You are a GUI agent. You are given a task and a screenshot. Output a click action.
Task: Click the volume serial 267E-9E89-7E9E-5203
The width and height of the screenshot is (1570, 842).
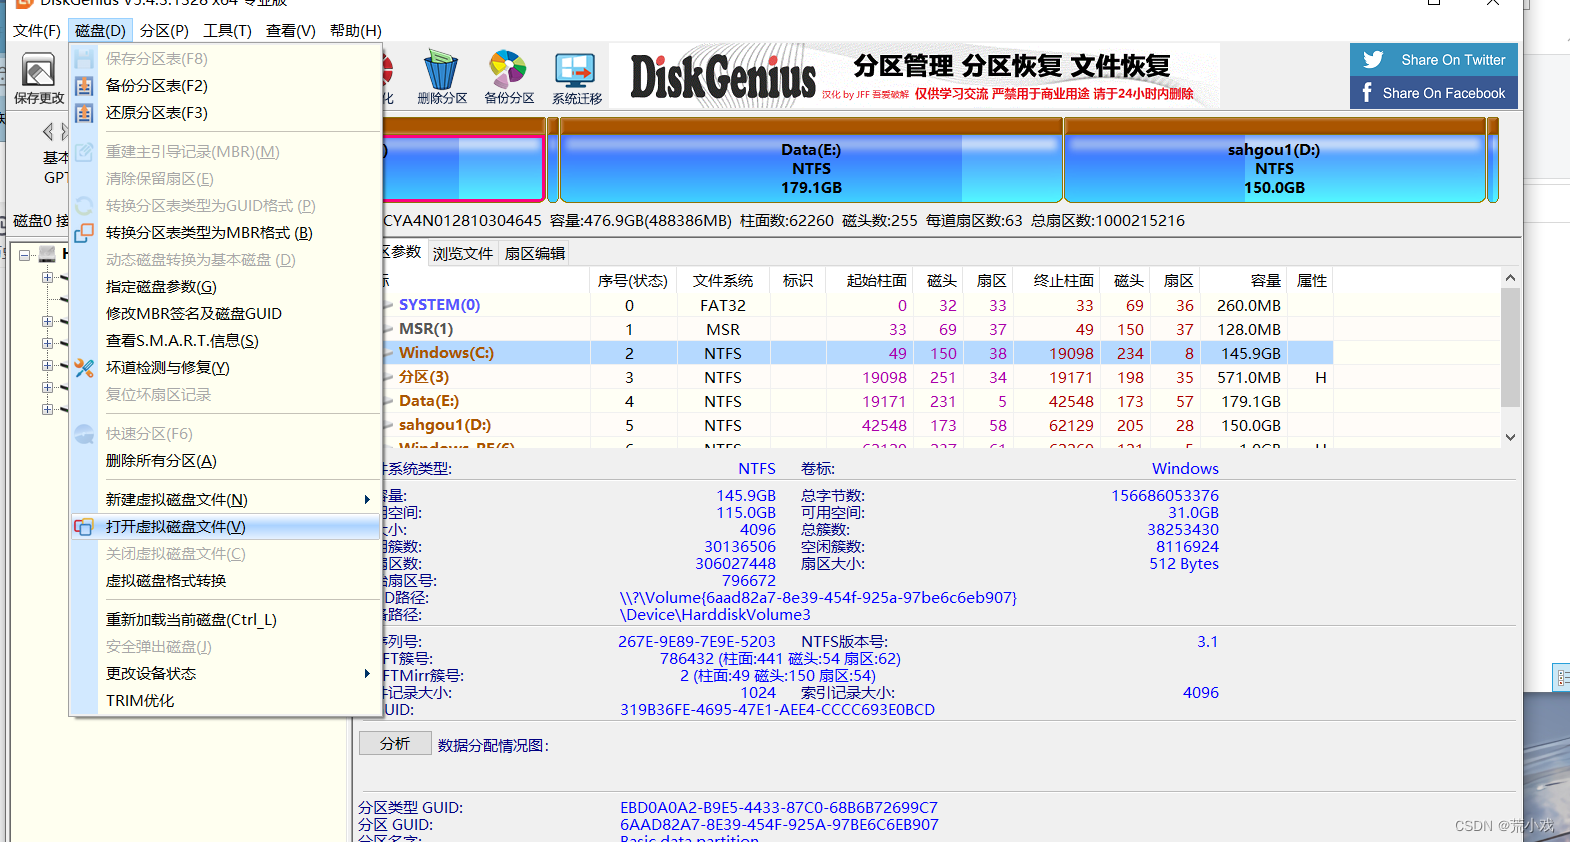697,642
